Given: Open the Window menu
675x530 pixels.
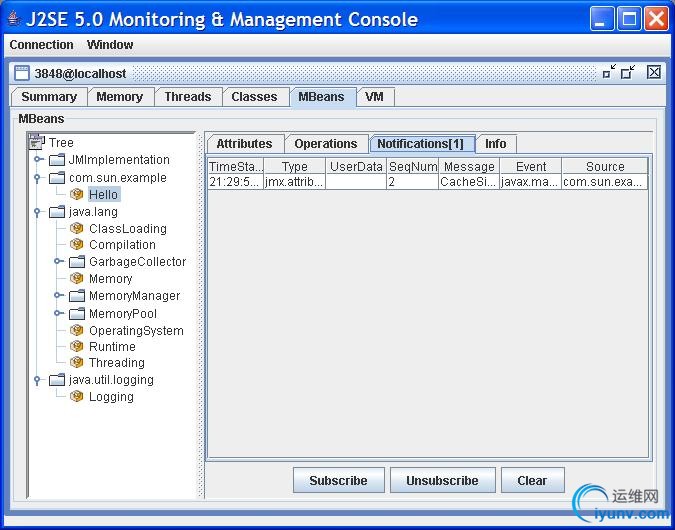Looking at the screenshot, I should coord(110,45).
